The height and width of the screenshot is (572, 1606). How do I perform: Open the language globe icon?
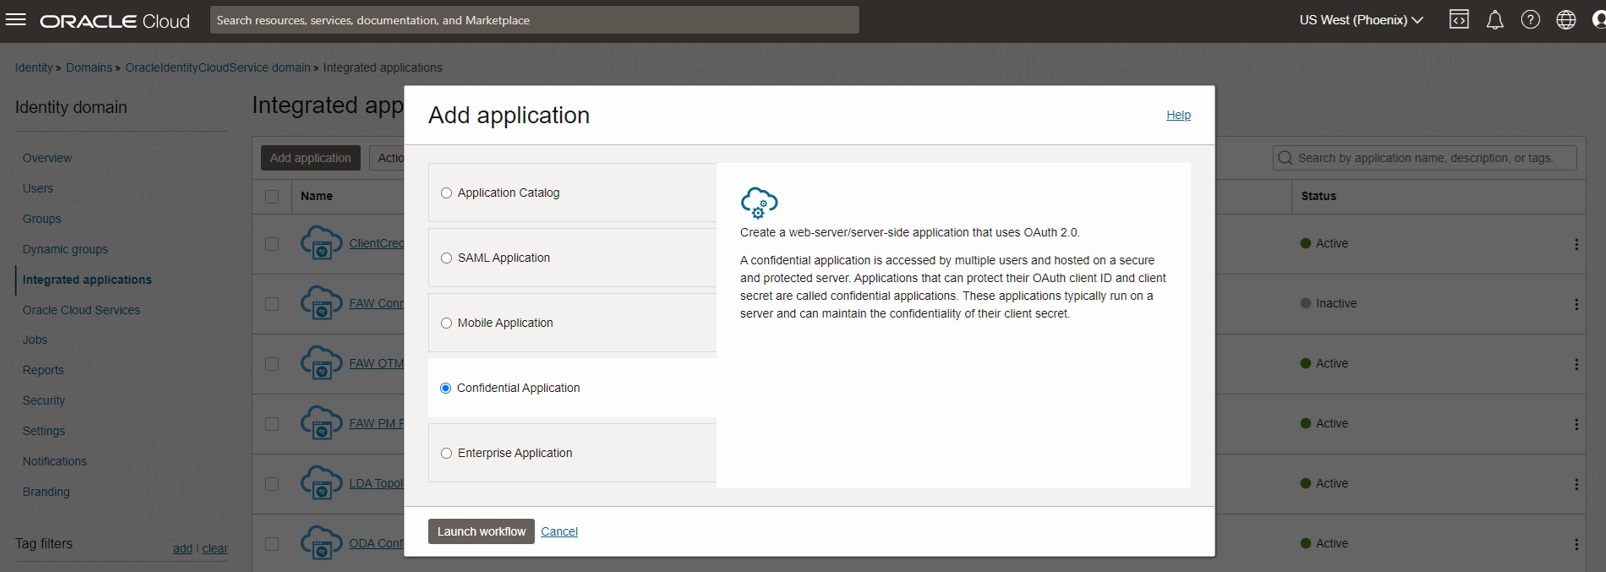[x=1566, y=20]
